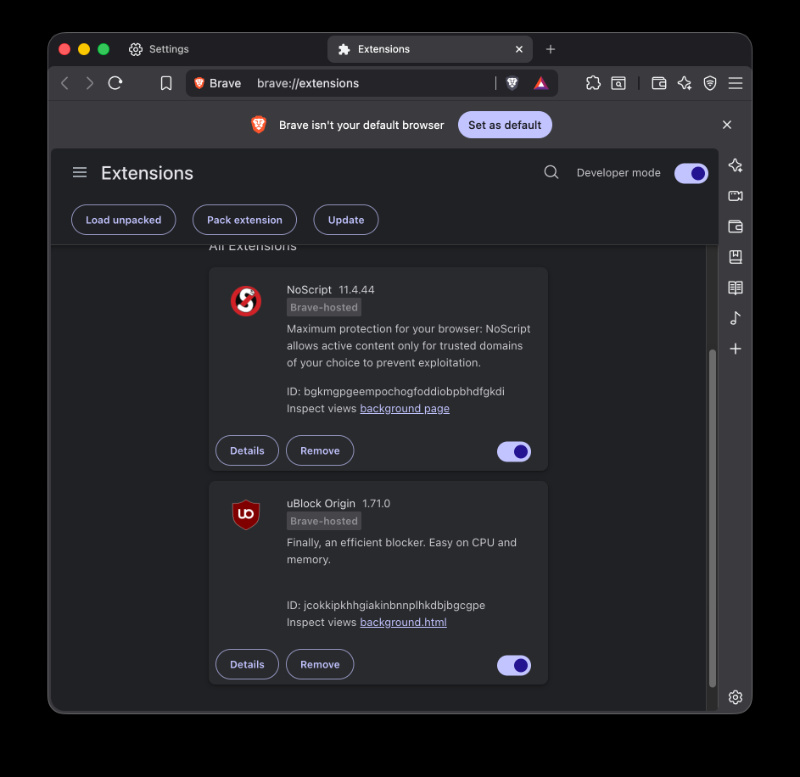800x777 pixels.
Task: Open the Wallet icon in sidebar
Action: point(735,227)
